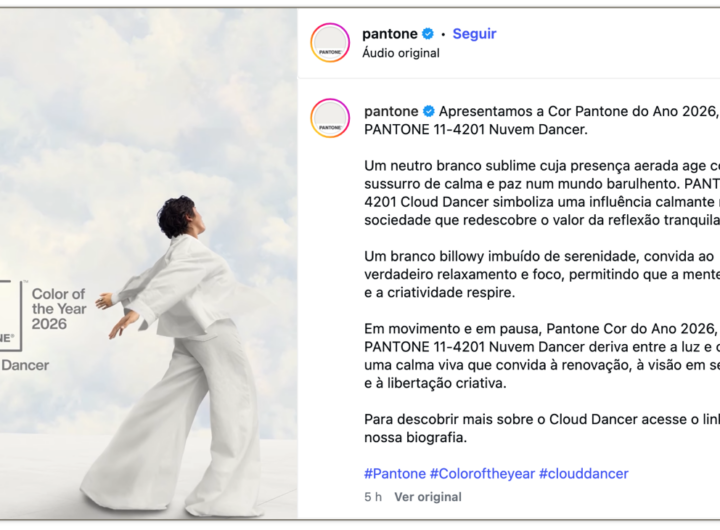The width and height of the screenshot is (720, 530).
Task: Click verified badge next to header username
Action: [x=428, y=34]
